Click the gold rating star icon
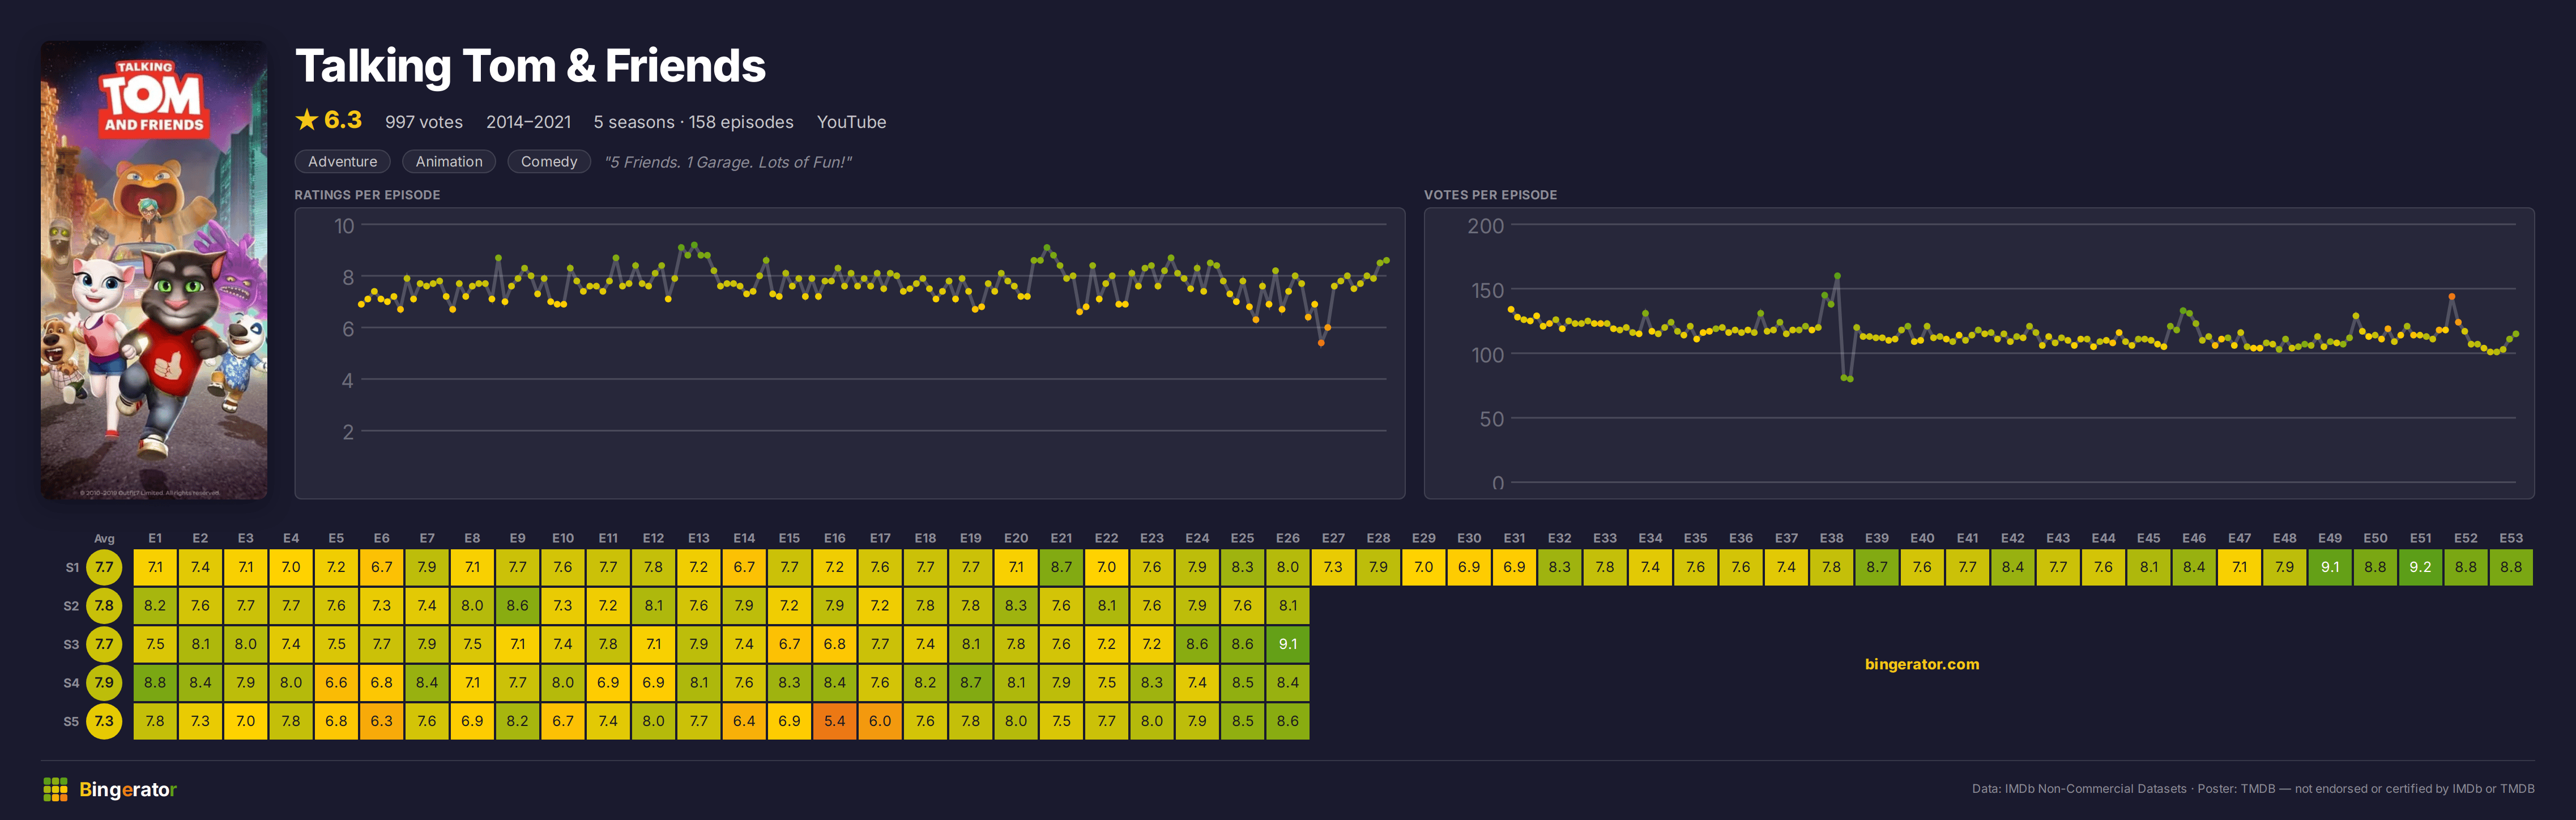Viewport: 2576px width, 820px height. point(306,120)
